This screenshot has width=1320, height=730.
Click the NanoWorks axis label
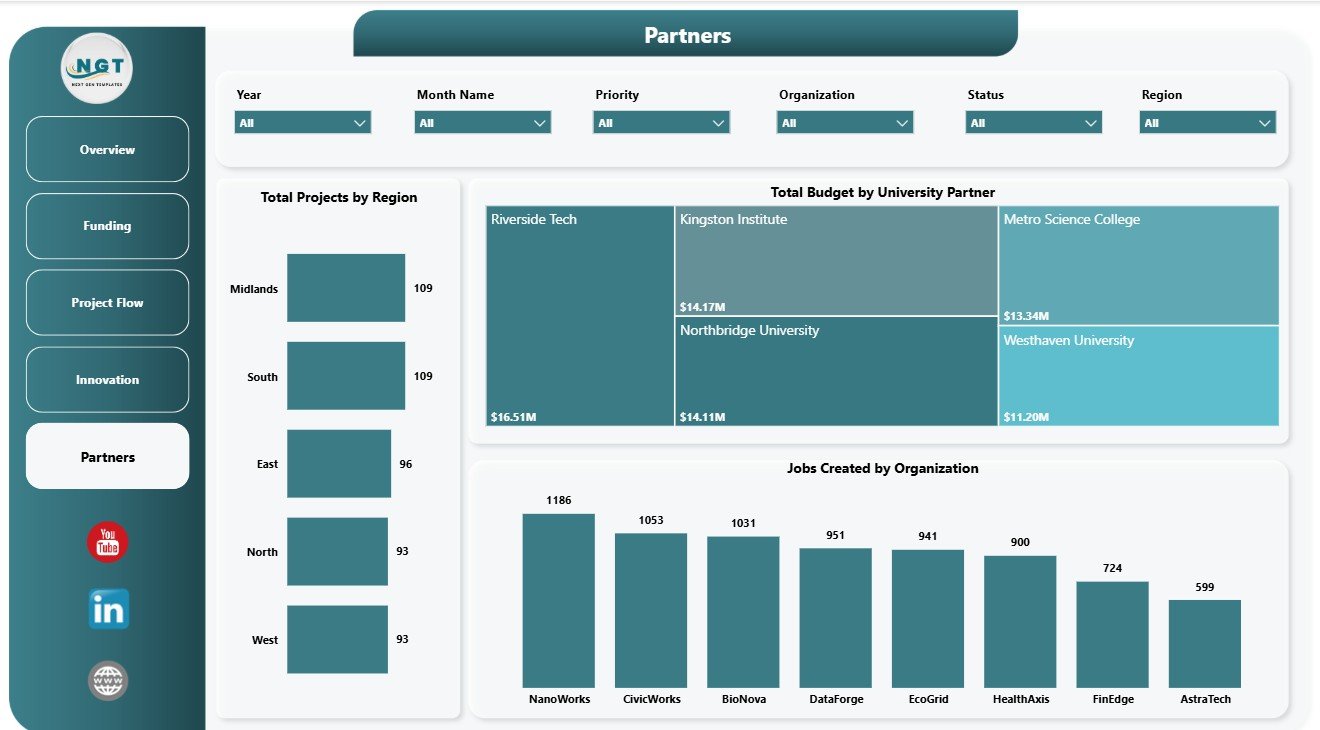(560, 699)
